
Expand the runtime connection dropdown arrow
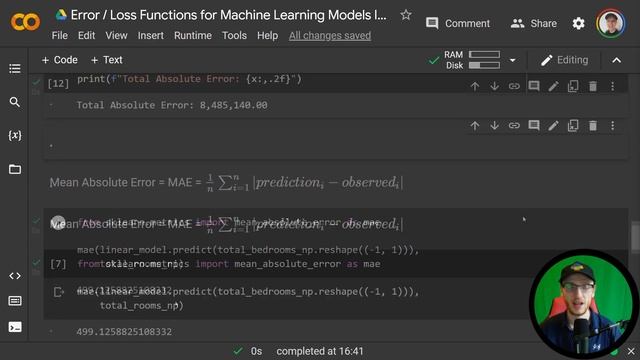pyautogui.click(x=513, y=60)
